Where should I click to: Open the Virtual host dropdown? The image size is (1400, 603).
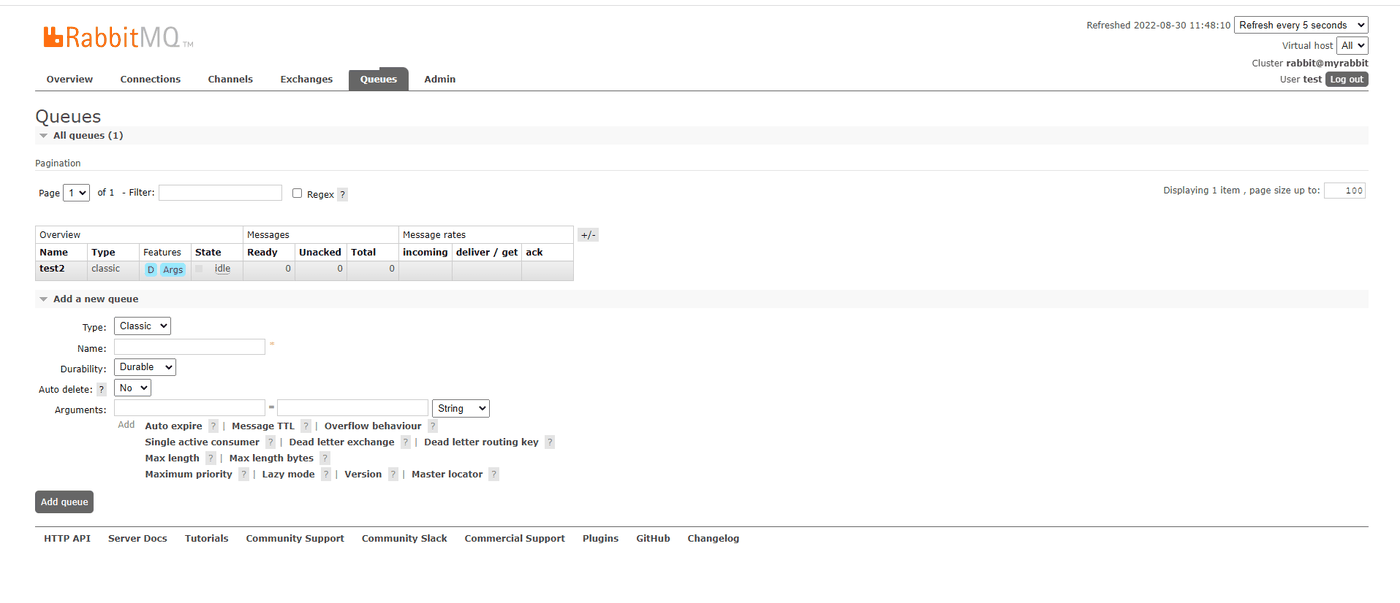click(x=1352, y=46)
